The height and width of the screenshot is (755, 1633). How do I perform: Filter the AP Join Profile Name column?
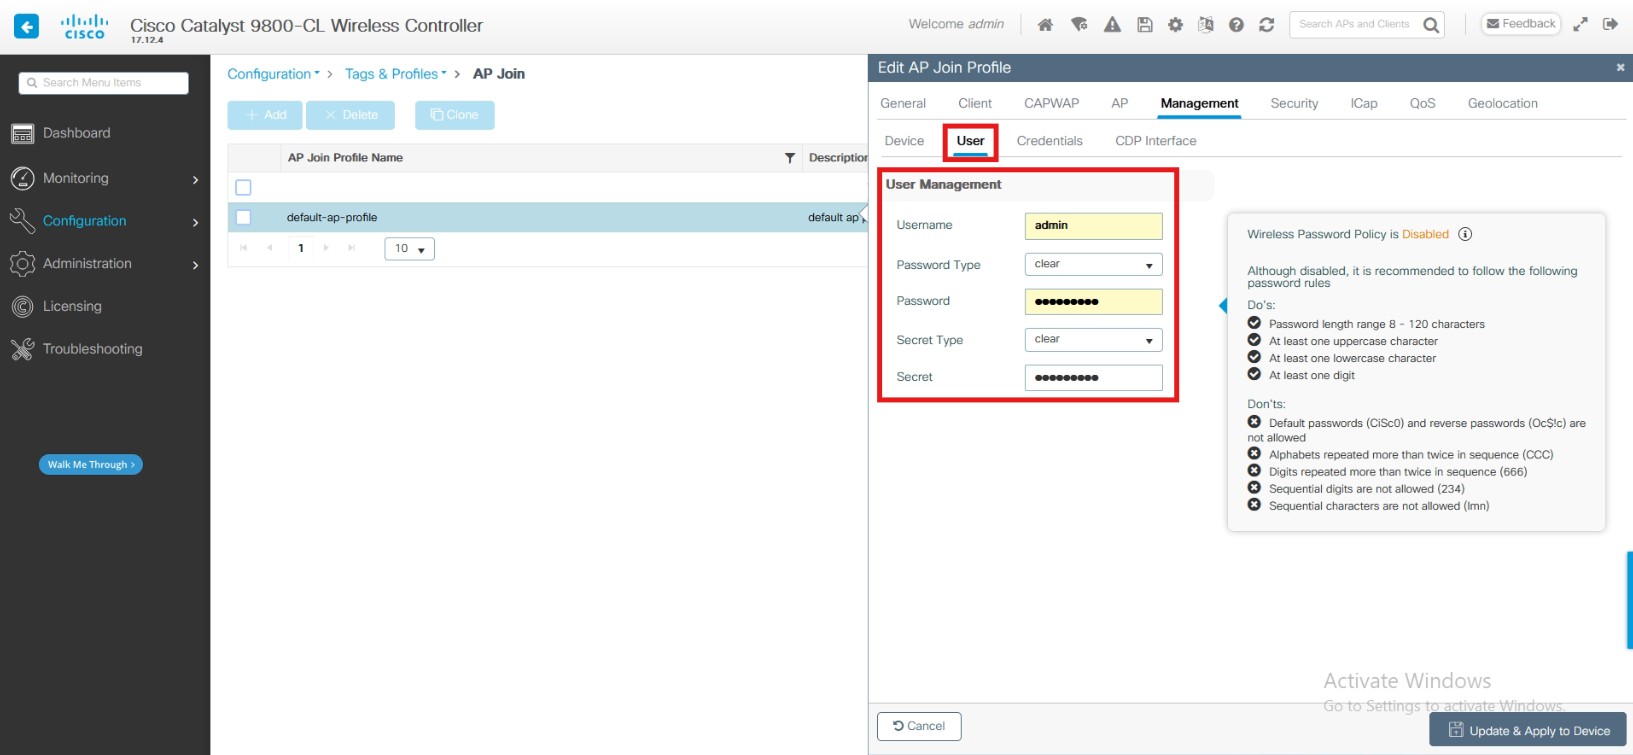pos(790,158)
